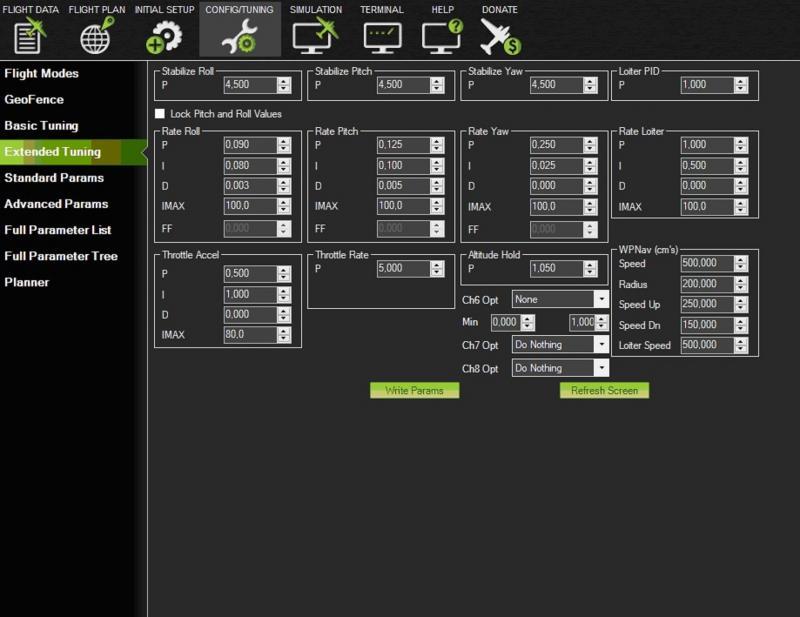Click the Donate airplane icon

(x=500, y=36)
